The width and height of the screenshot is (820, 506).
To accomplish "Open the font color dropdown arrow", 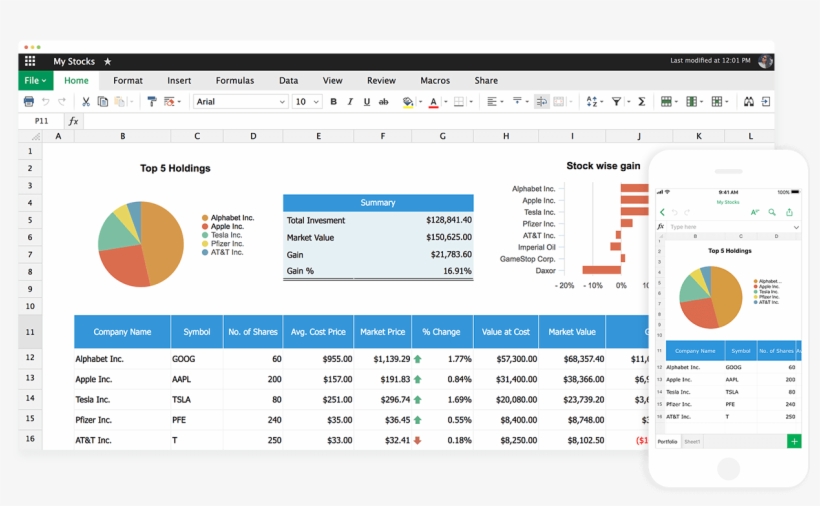I will tap(446, 102).
